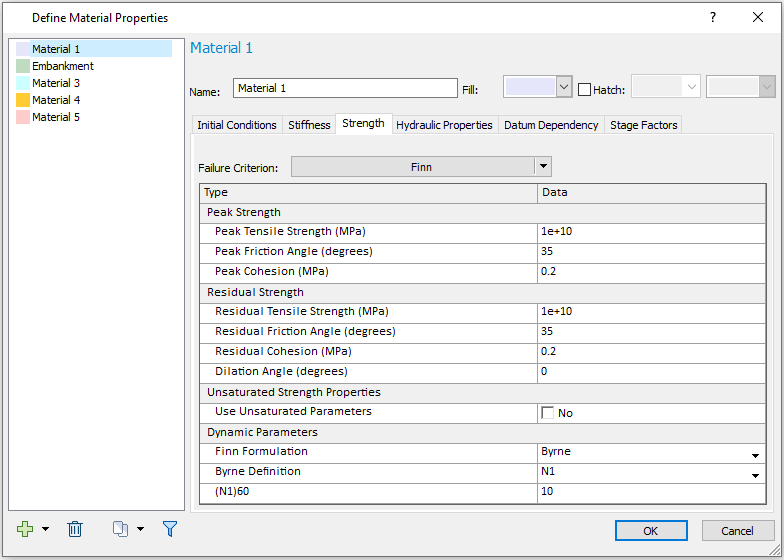
Task: Click the Cancel button
Action: pos(738,530)
